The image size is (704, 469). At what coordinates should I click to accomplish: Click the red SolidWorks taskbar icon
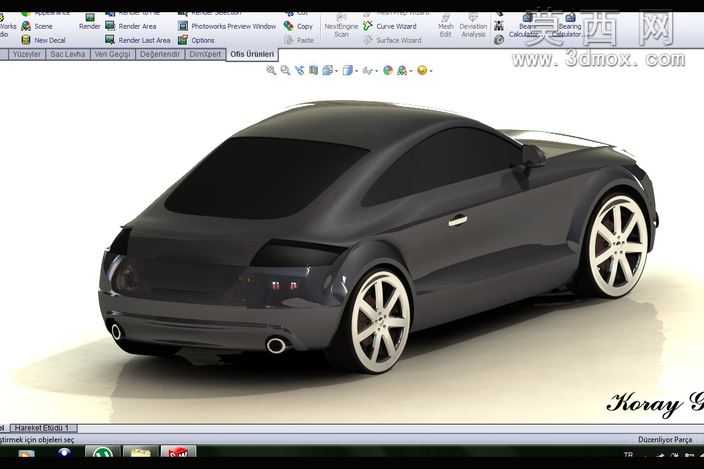[178, 452]
